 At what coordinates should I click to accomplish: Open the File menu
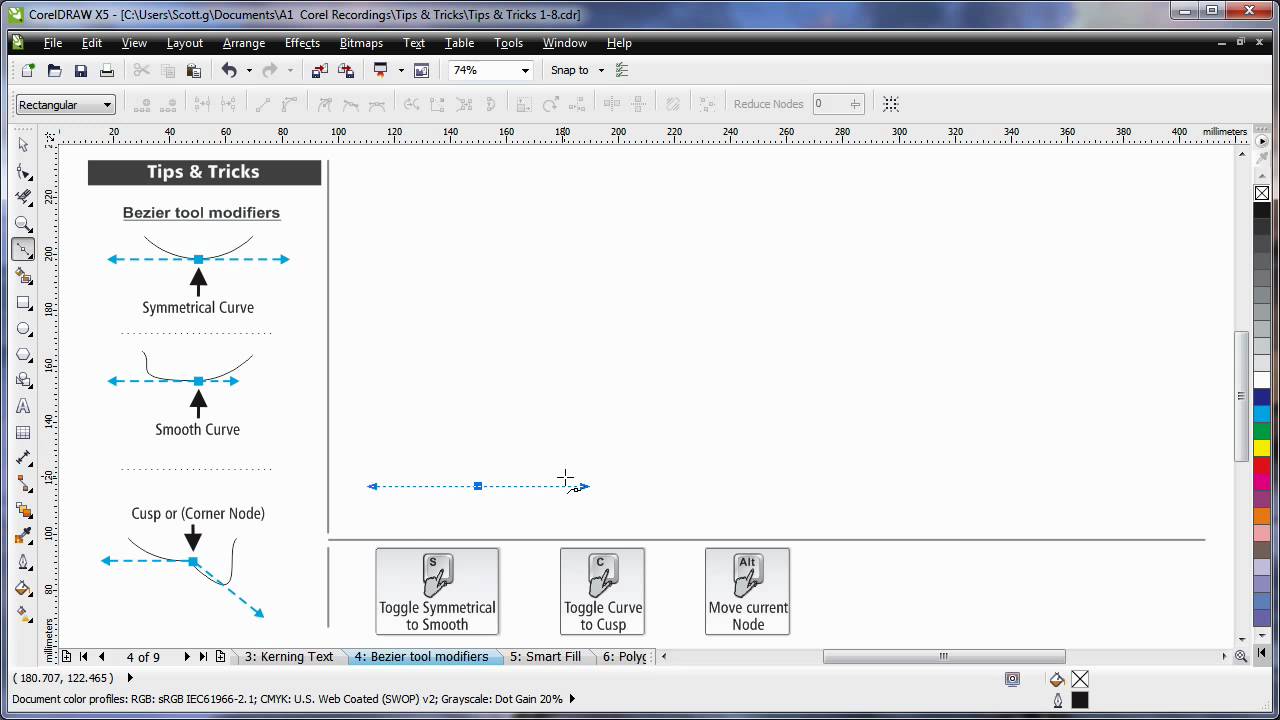click(53, 43)
